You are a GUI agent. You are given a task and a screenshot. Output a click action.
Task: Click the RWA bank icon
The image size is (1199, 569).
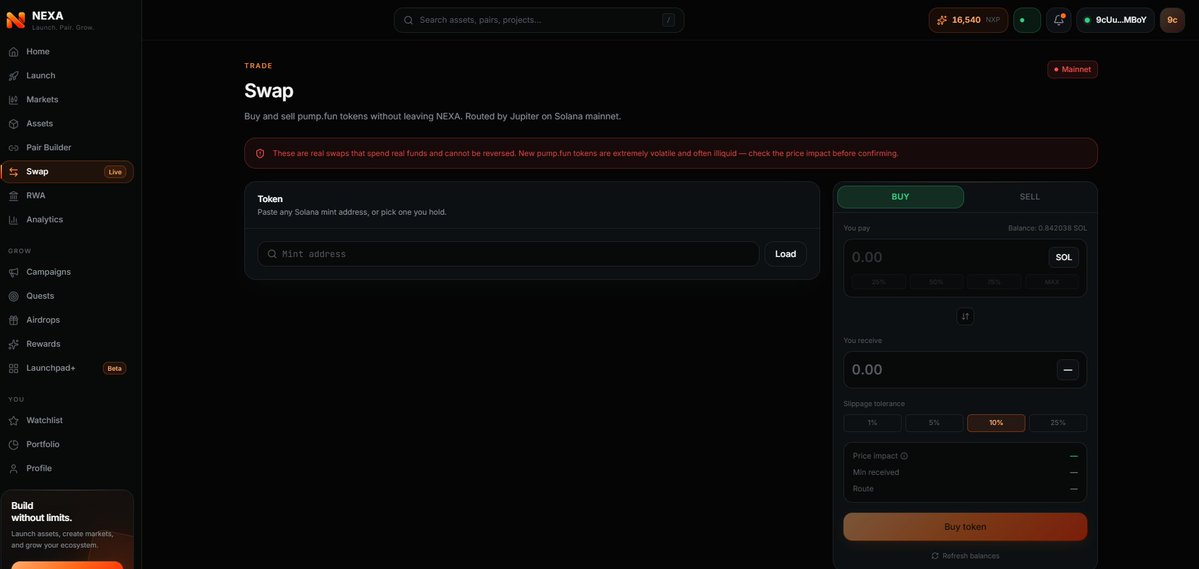pyautogui.click(x=13, y=196)
